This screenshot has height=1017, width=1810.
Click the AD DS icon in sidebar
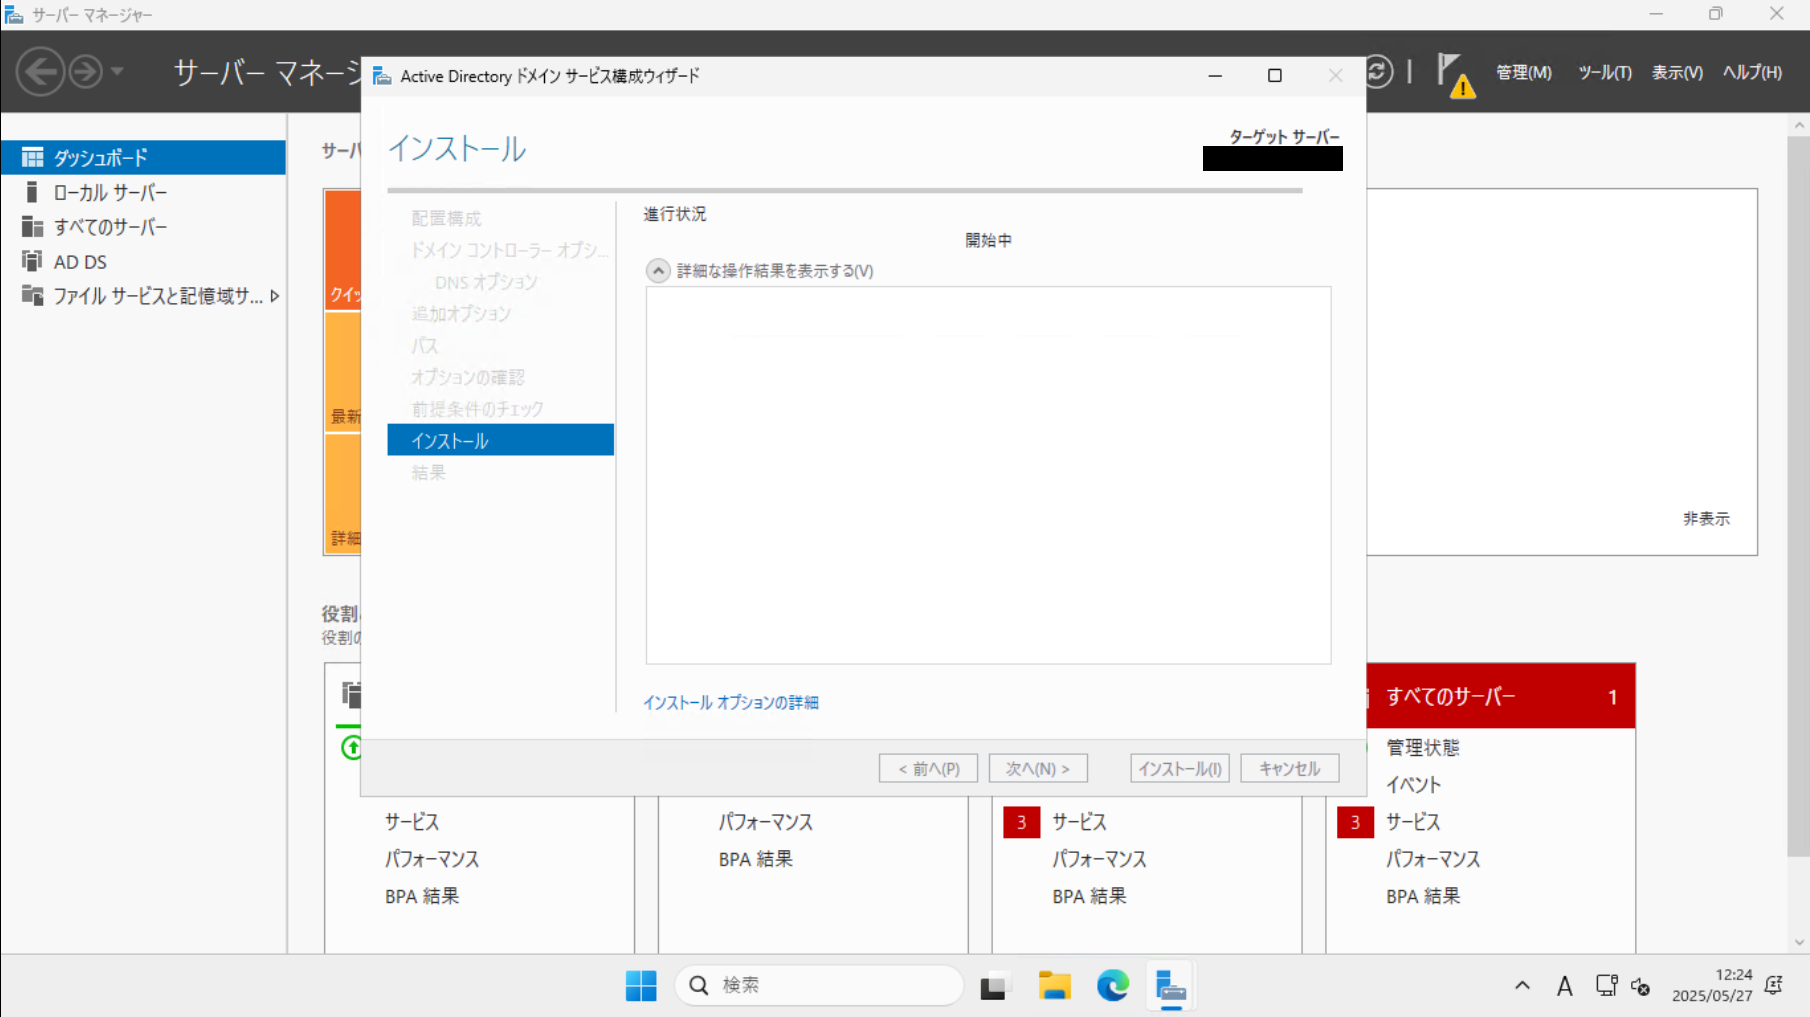pos(33,261)
